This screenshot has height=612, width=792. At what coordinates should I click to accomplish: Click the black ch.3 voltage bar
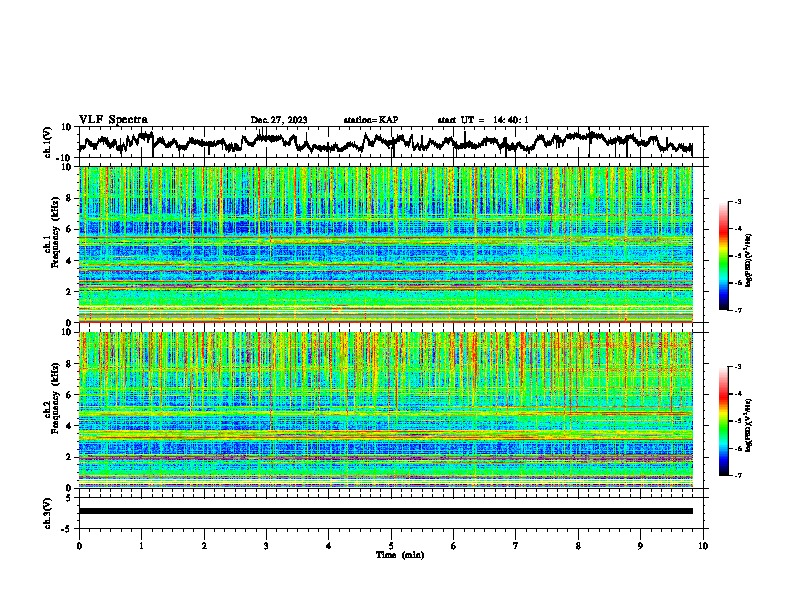pyautogui.click(x=385, y=511)
